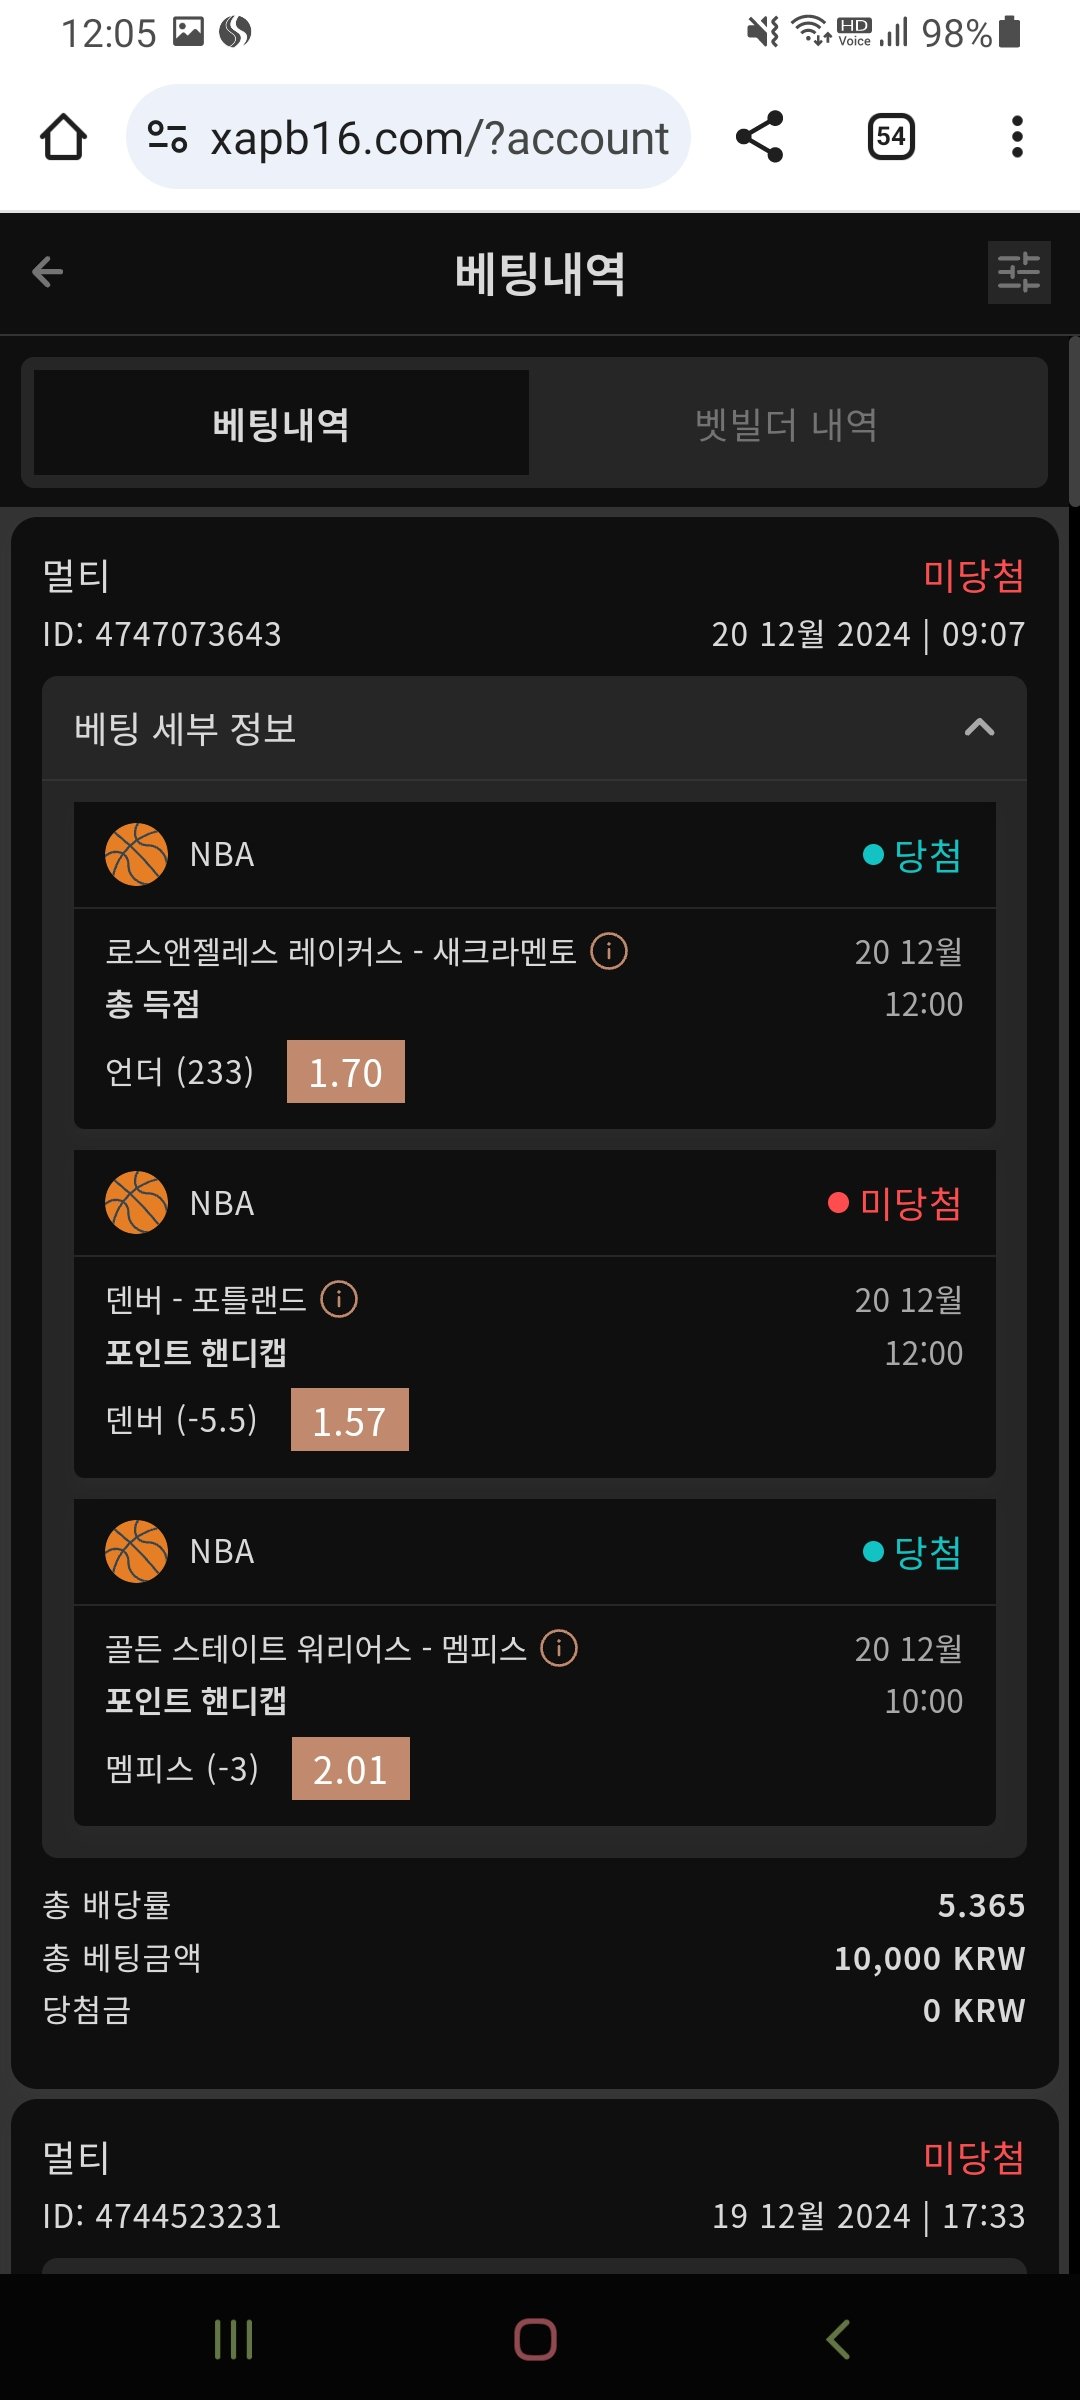Viewport: 1080px width, 2400px height.
Task: Collapse the 베팅 세부 정보 section
Action: tap(979, 728)
